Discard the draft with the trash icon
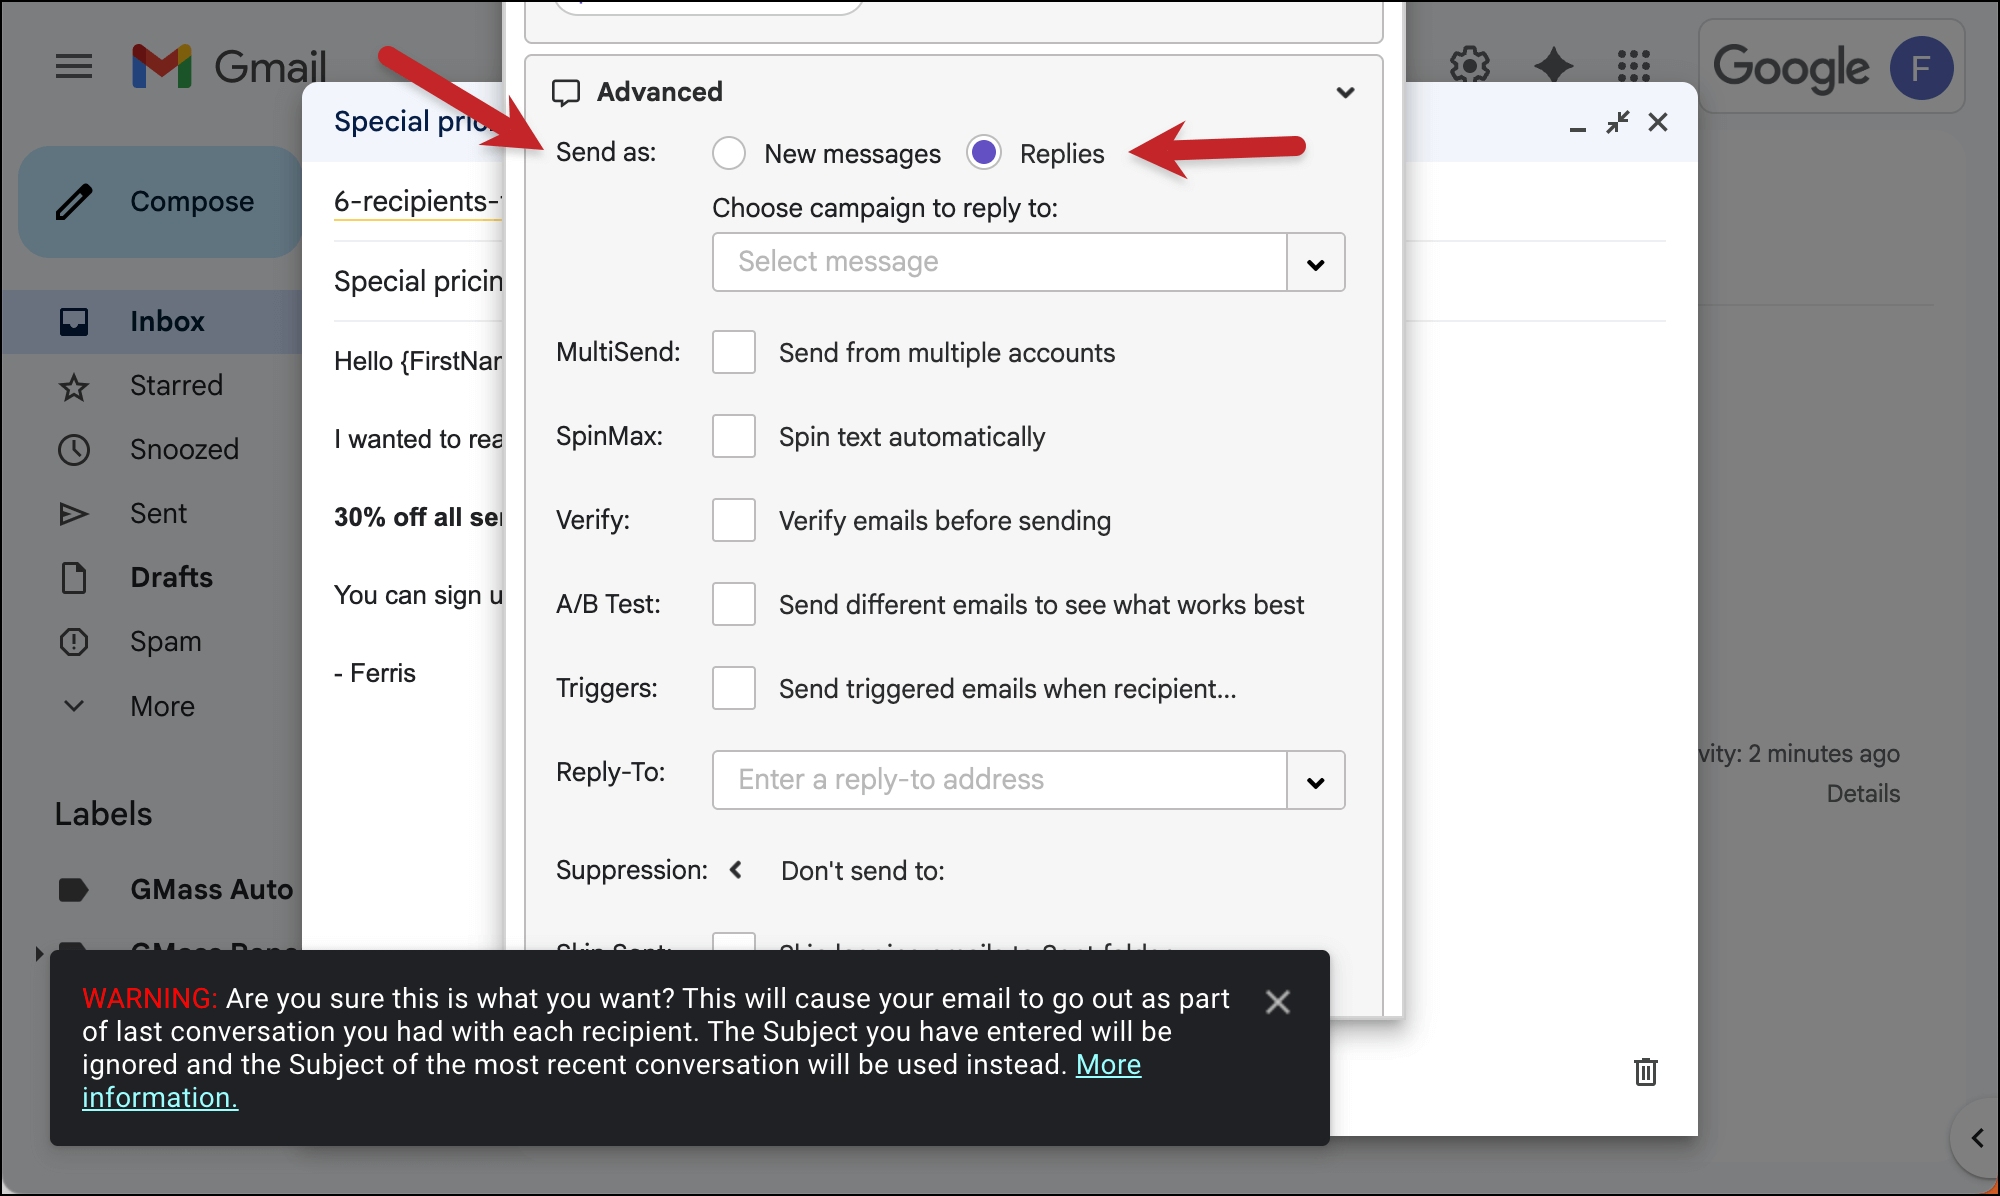This screenshot has height=1196, width=2000. [1646, 1072]
